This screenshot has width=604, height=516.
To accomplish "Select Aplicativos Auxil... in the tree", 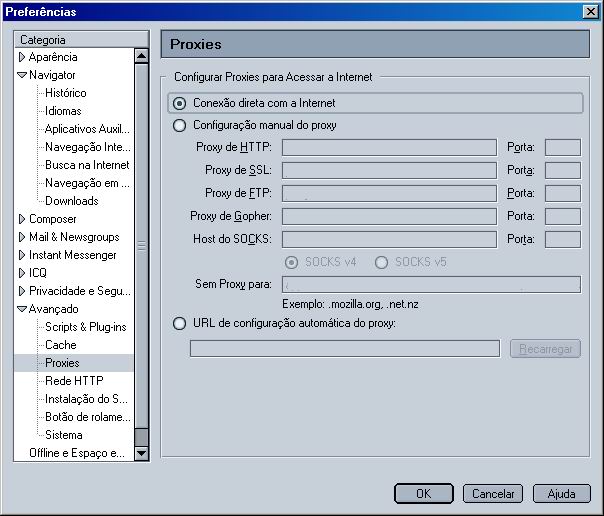I will tap(87, 129).
